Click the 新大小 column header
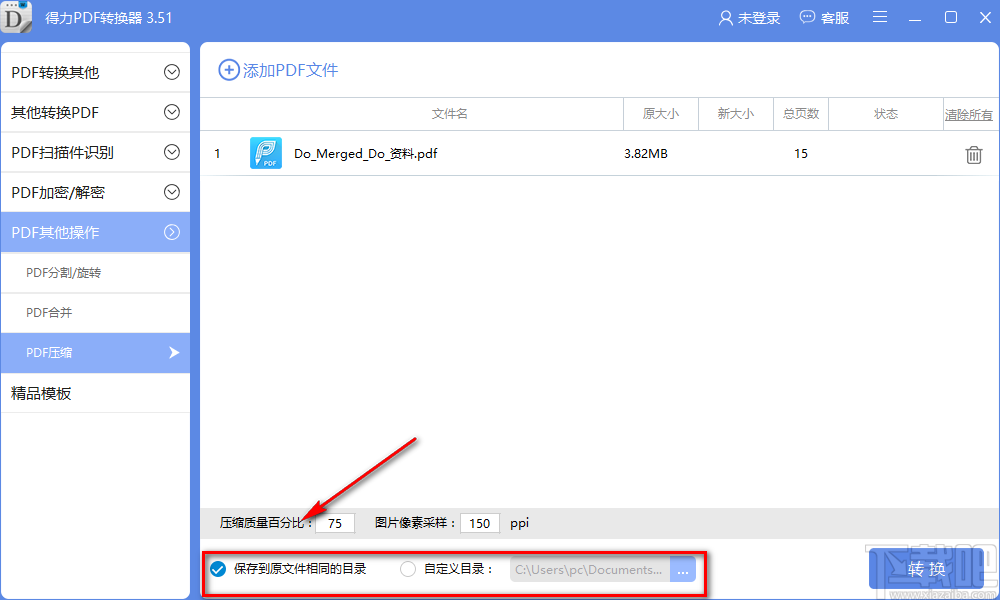The height and width of the screenshot is (600, 1000). pyautogui.click(x=736, y=113)
